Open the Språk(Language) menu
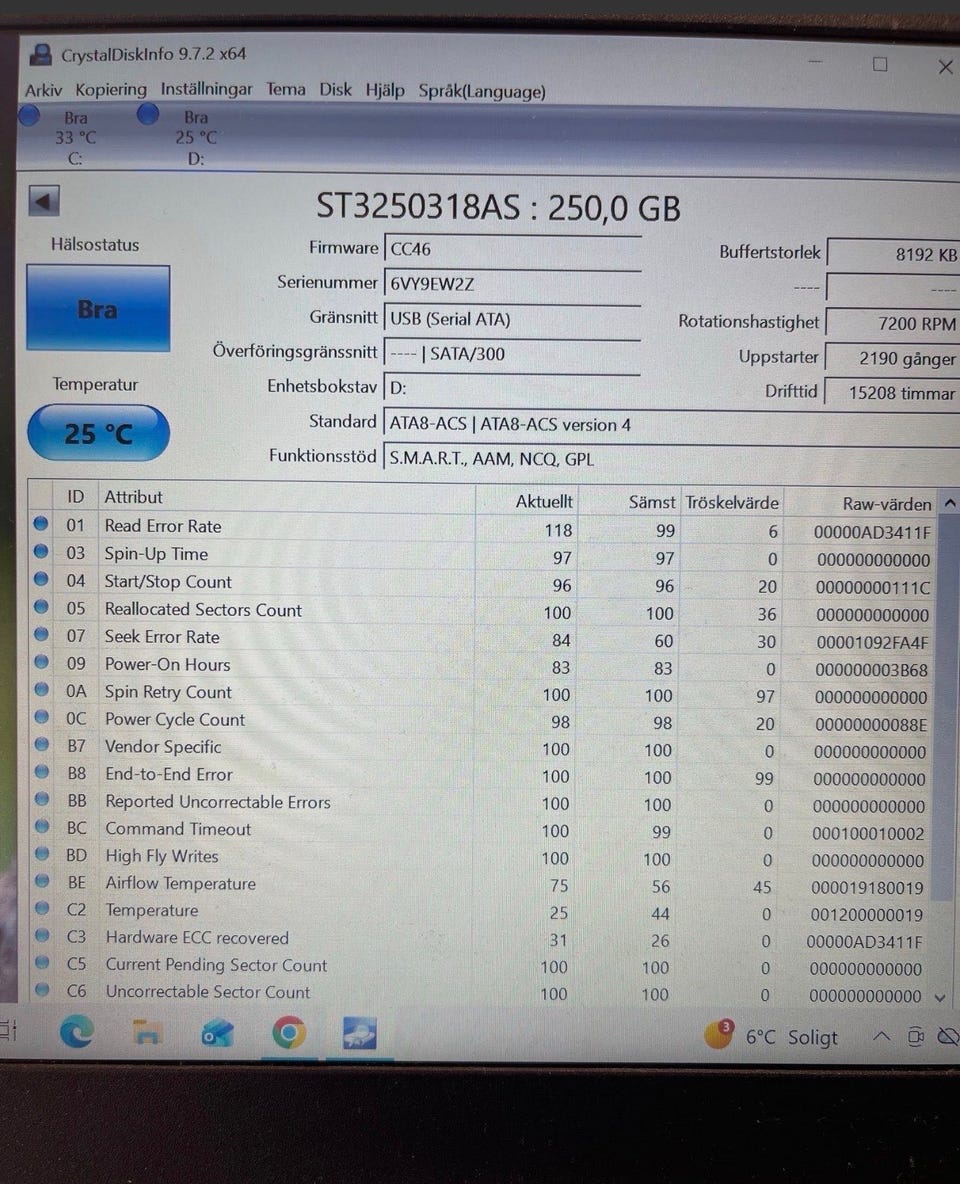 [x=482, y=91]
